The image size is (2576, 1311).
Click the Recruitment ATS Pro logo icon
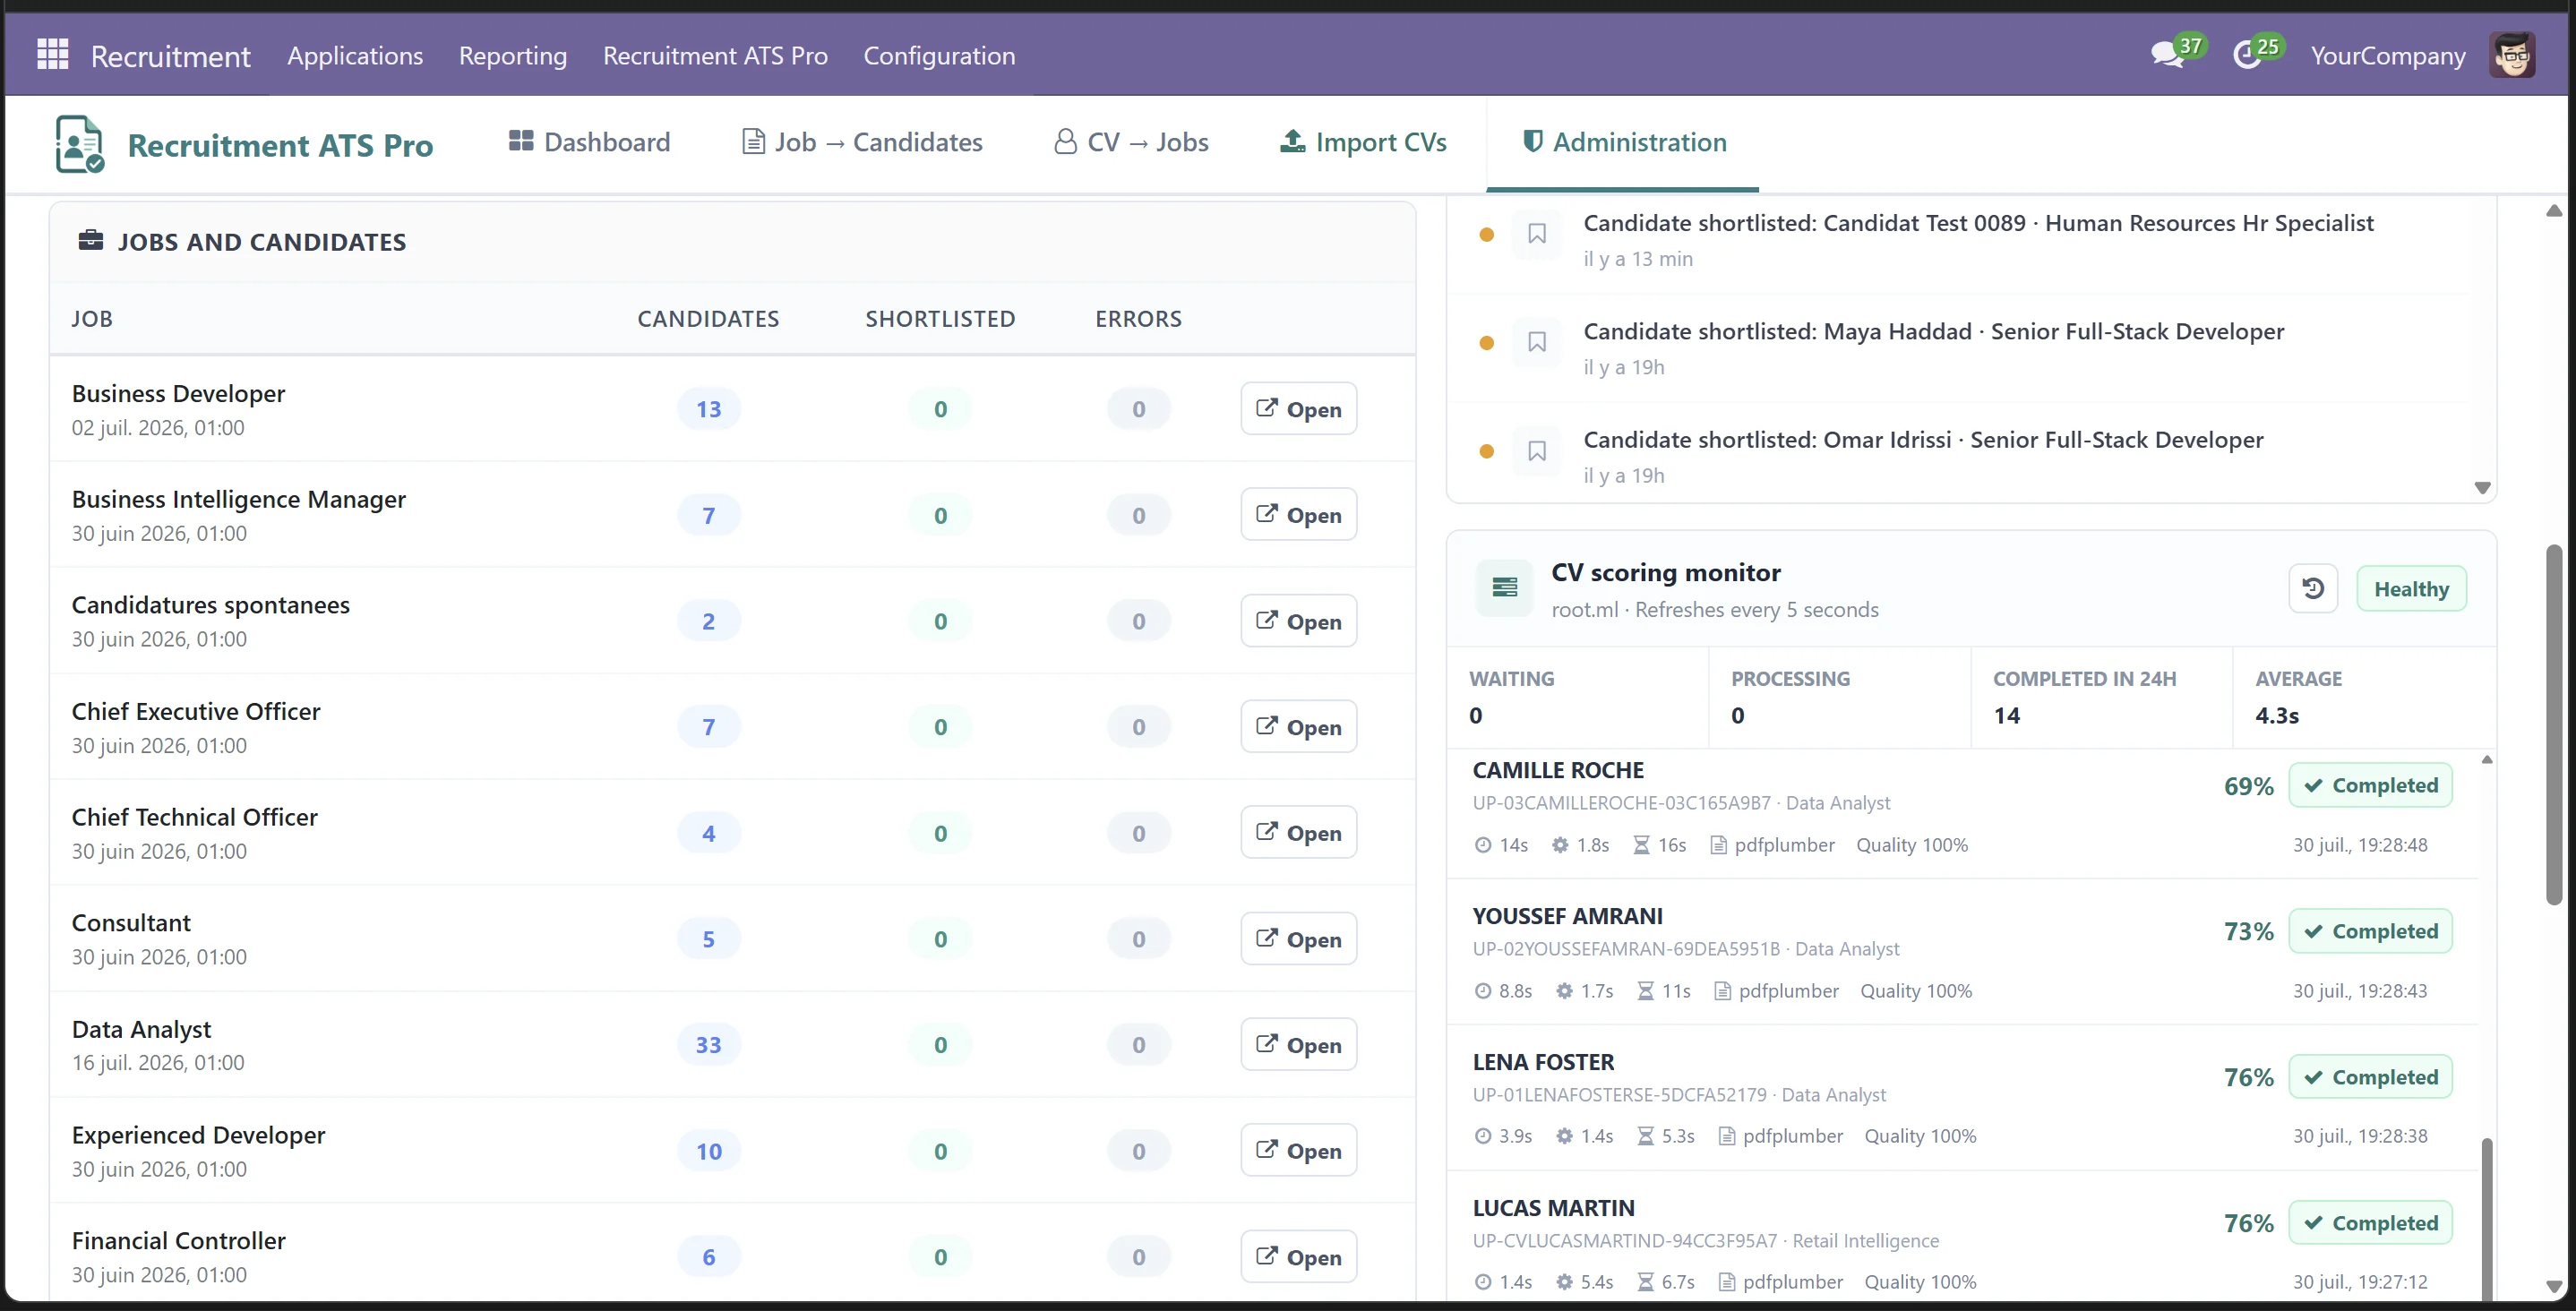[80, 144]
